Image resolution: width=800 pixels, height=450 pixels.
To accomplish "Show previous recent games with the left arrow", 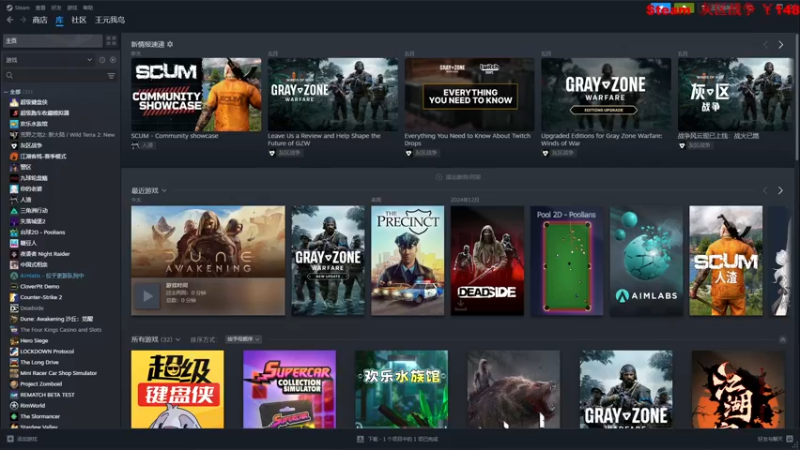I will click(x=765, y=190).
